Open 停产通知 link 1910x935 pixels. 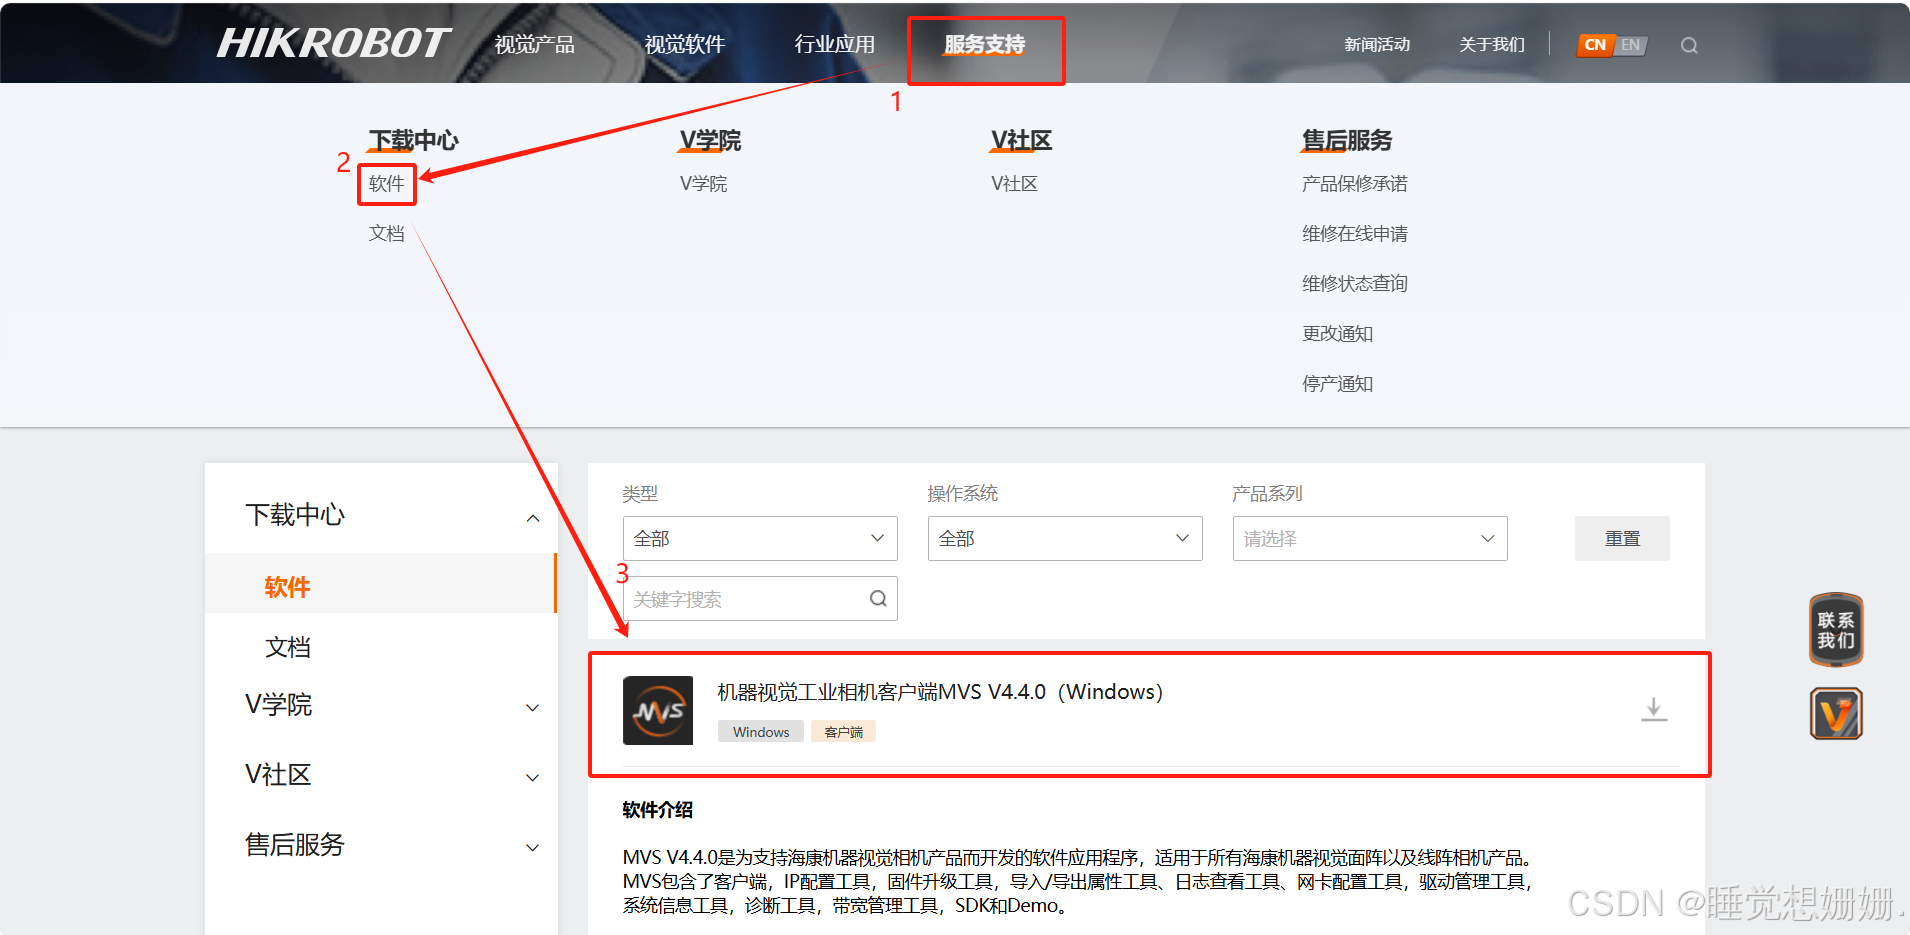pos(1337,384)
